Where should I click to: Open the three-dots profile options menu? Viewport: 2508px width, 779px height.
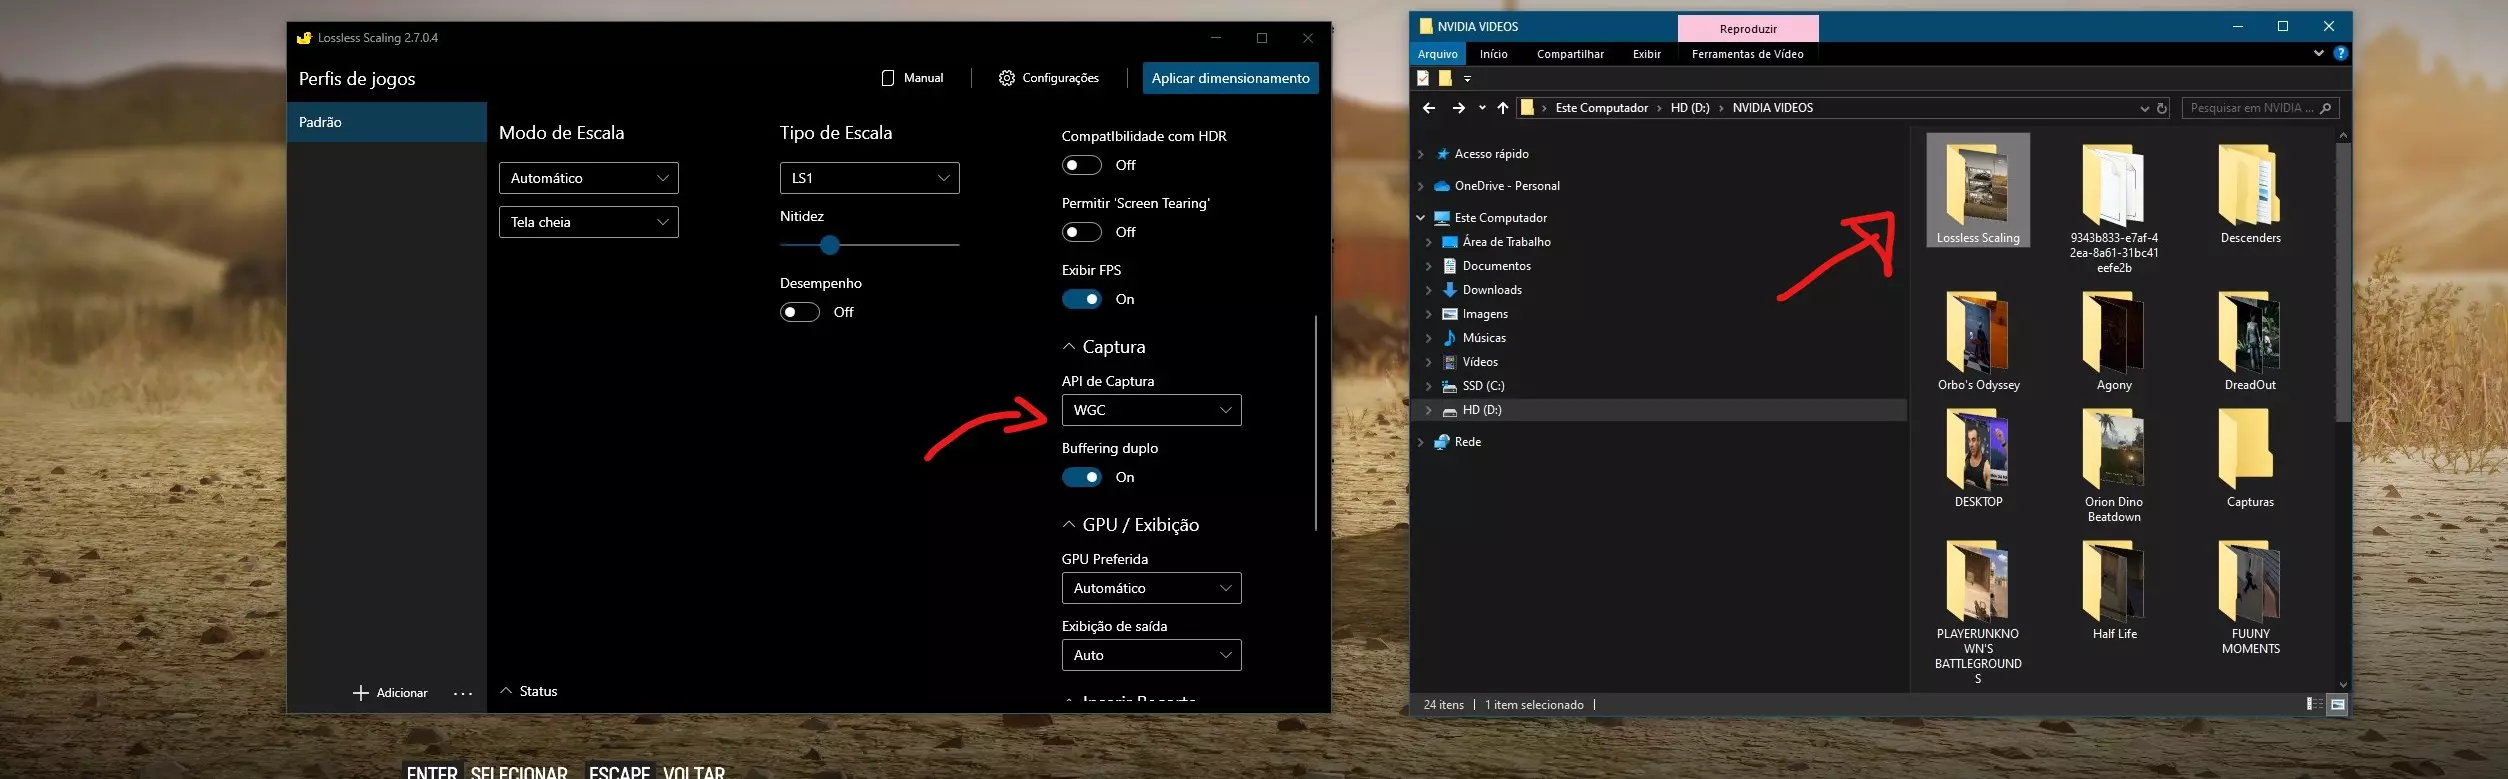(463, 693)
